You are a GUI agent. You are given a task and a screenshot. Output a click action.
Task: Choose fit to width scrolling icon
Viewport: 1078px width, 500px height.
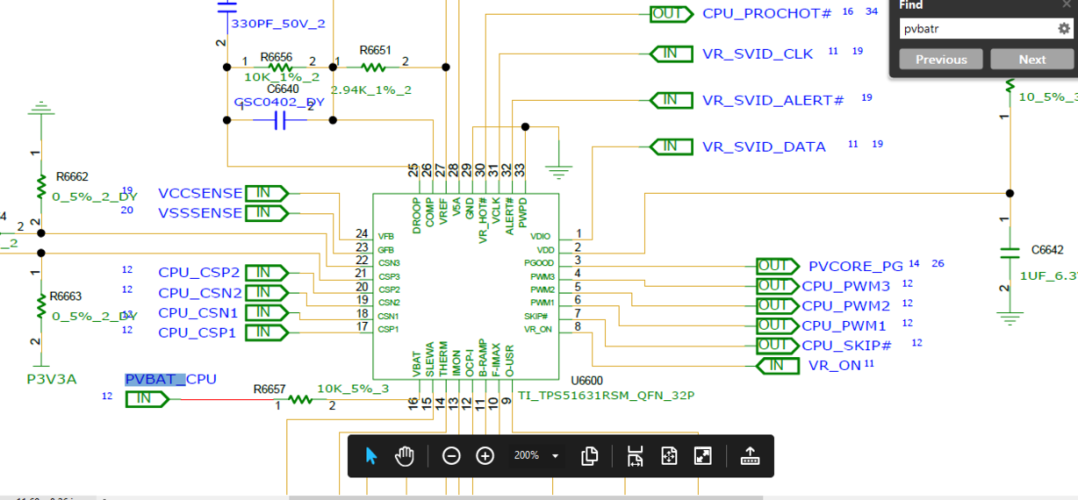pyautogui.click(x=635, y=455)
